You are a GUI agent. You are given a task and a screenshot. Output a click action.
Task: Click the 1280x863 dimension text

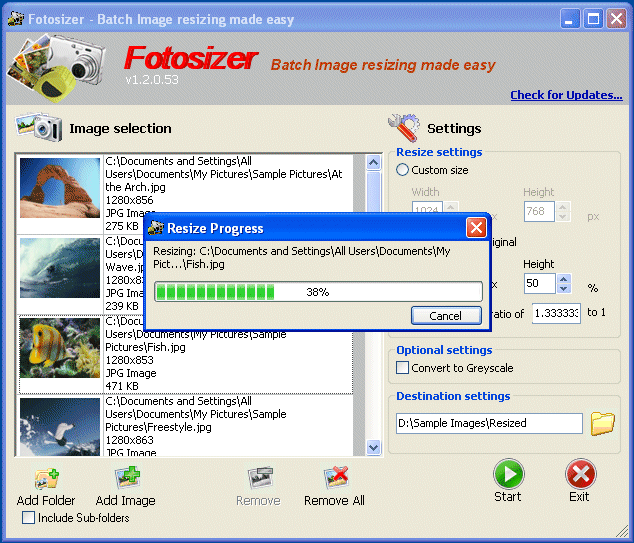click(x=129, y=440)
